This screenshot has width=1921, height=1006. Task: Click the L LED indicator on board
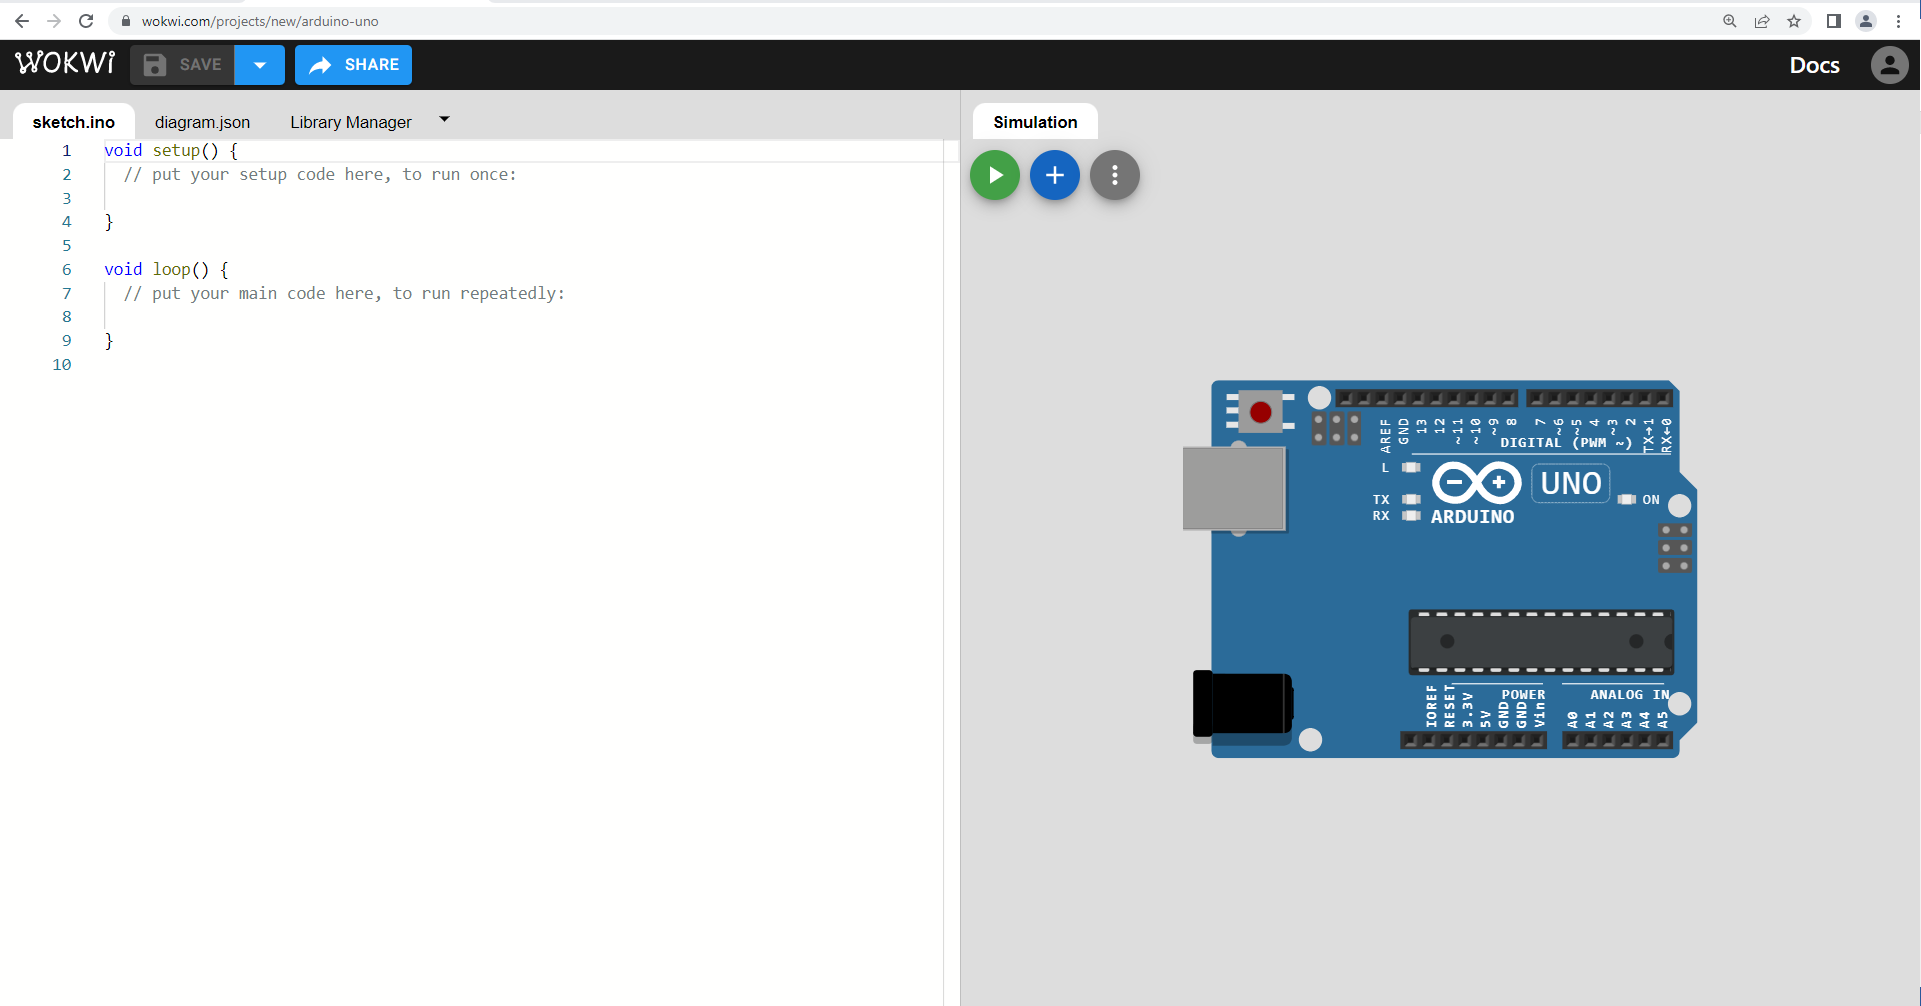[1411, 467]
